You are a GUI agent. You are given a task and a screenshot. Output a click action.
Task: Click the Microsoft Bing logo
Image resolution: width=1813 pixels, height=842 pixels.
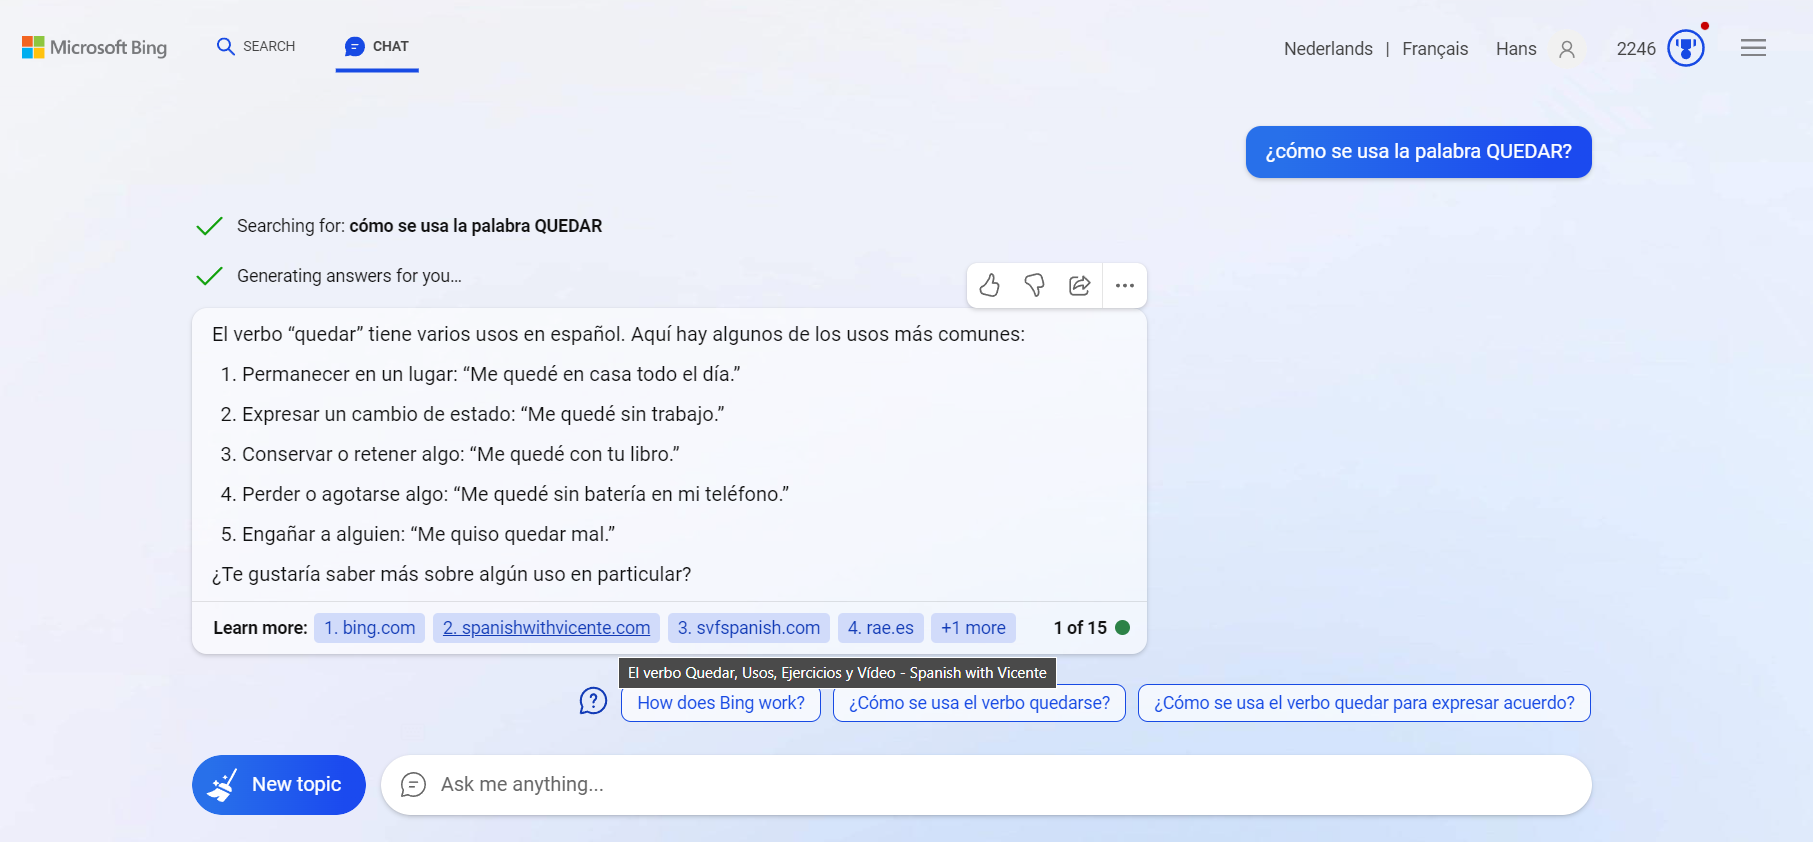[95, 48]
